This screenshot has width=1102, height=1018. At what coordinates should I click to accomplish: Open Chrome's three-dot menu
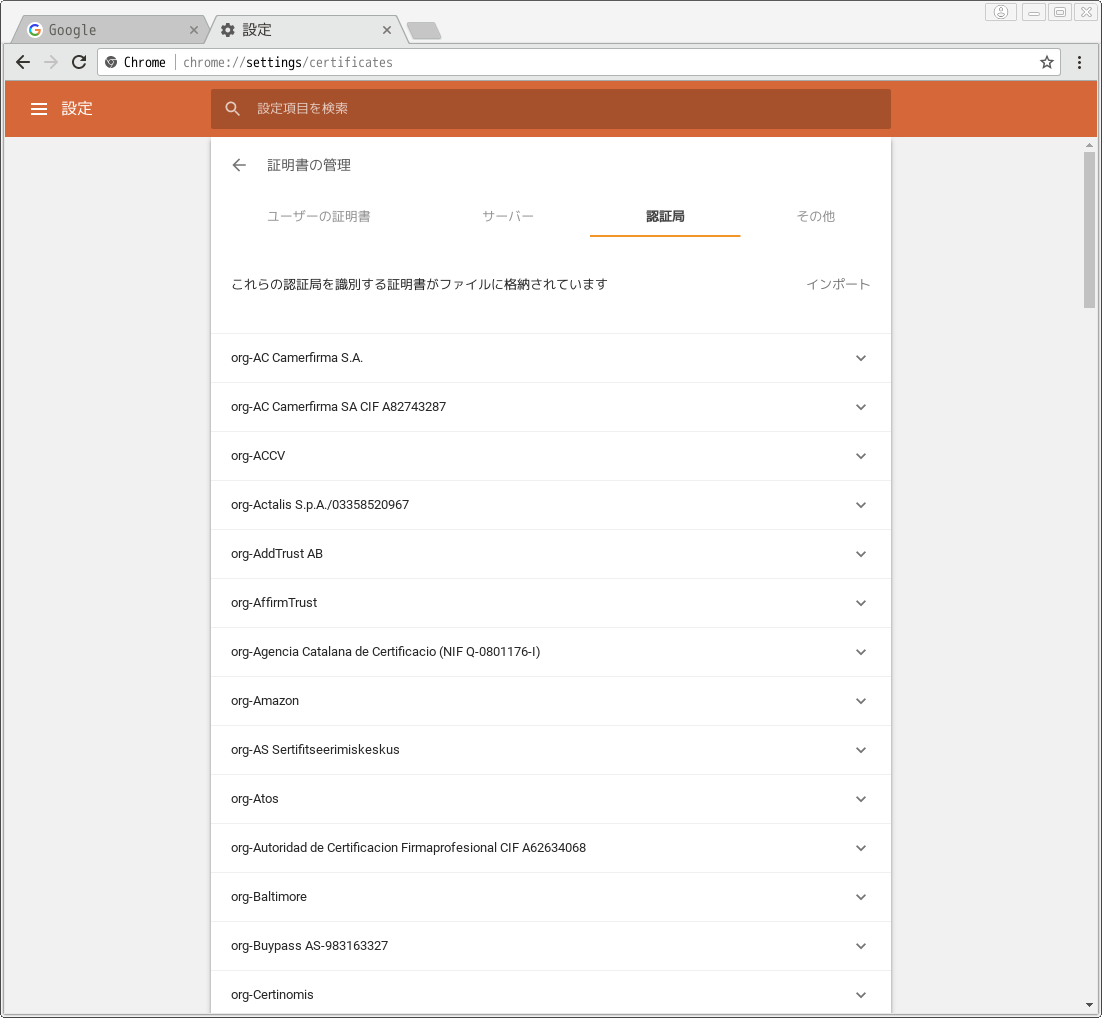coord(1079,62)
